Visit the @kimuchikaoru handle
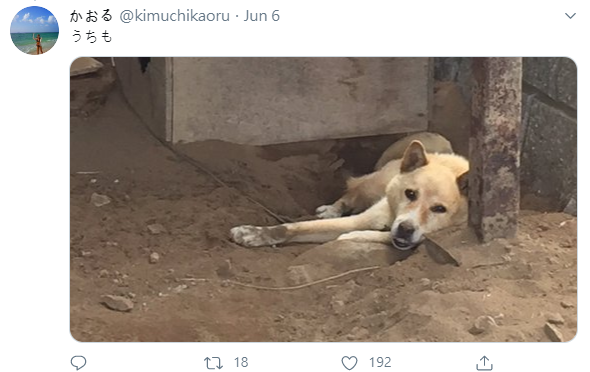 (175, 16)
